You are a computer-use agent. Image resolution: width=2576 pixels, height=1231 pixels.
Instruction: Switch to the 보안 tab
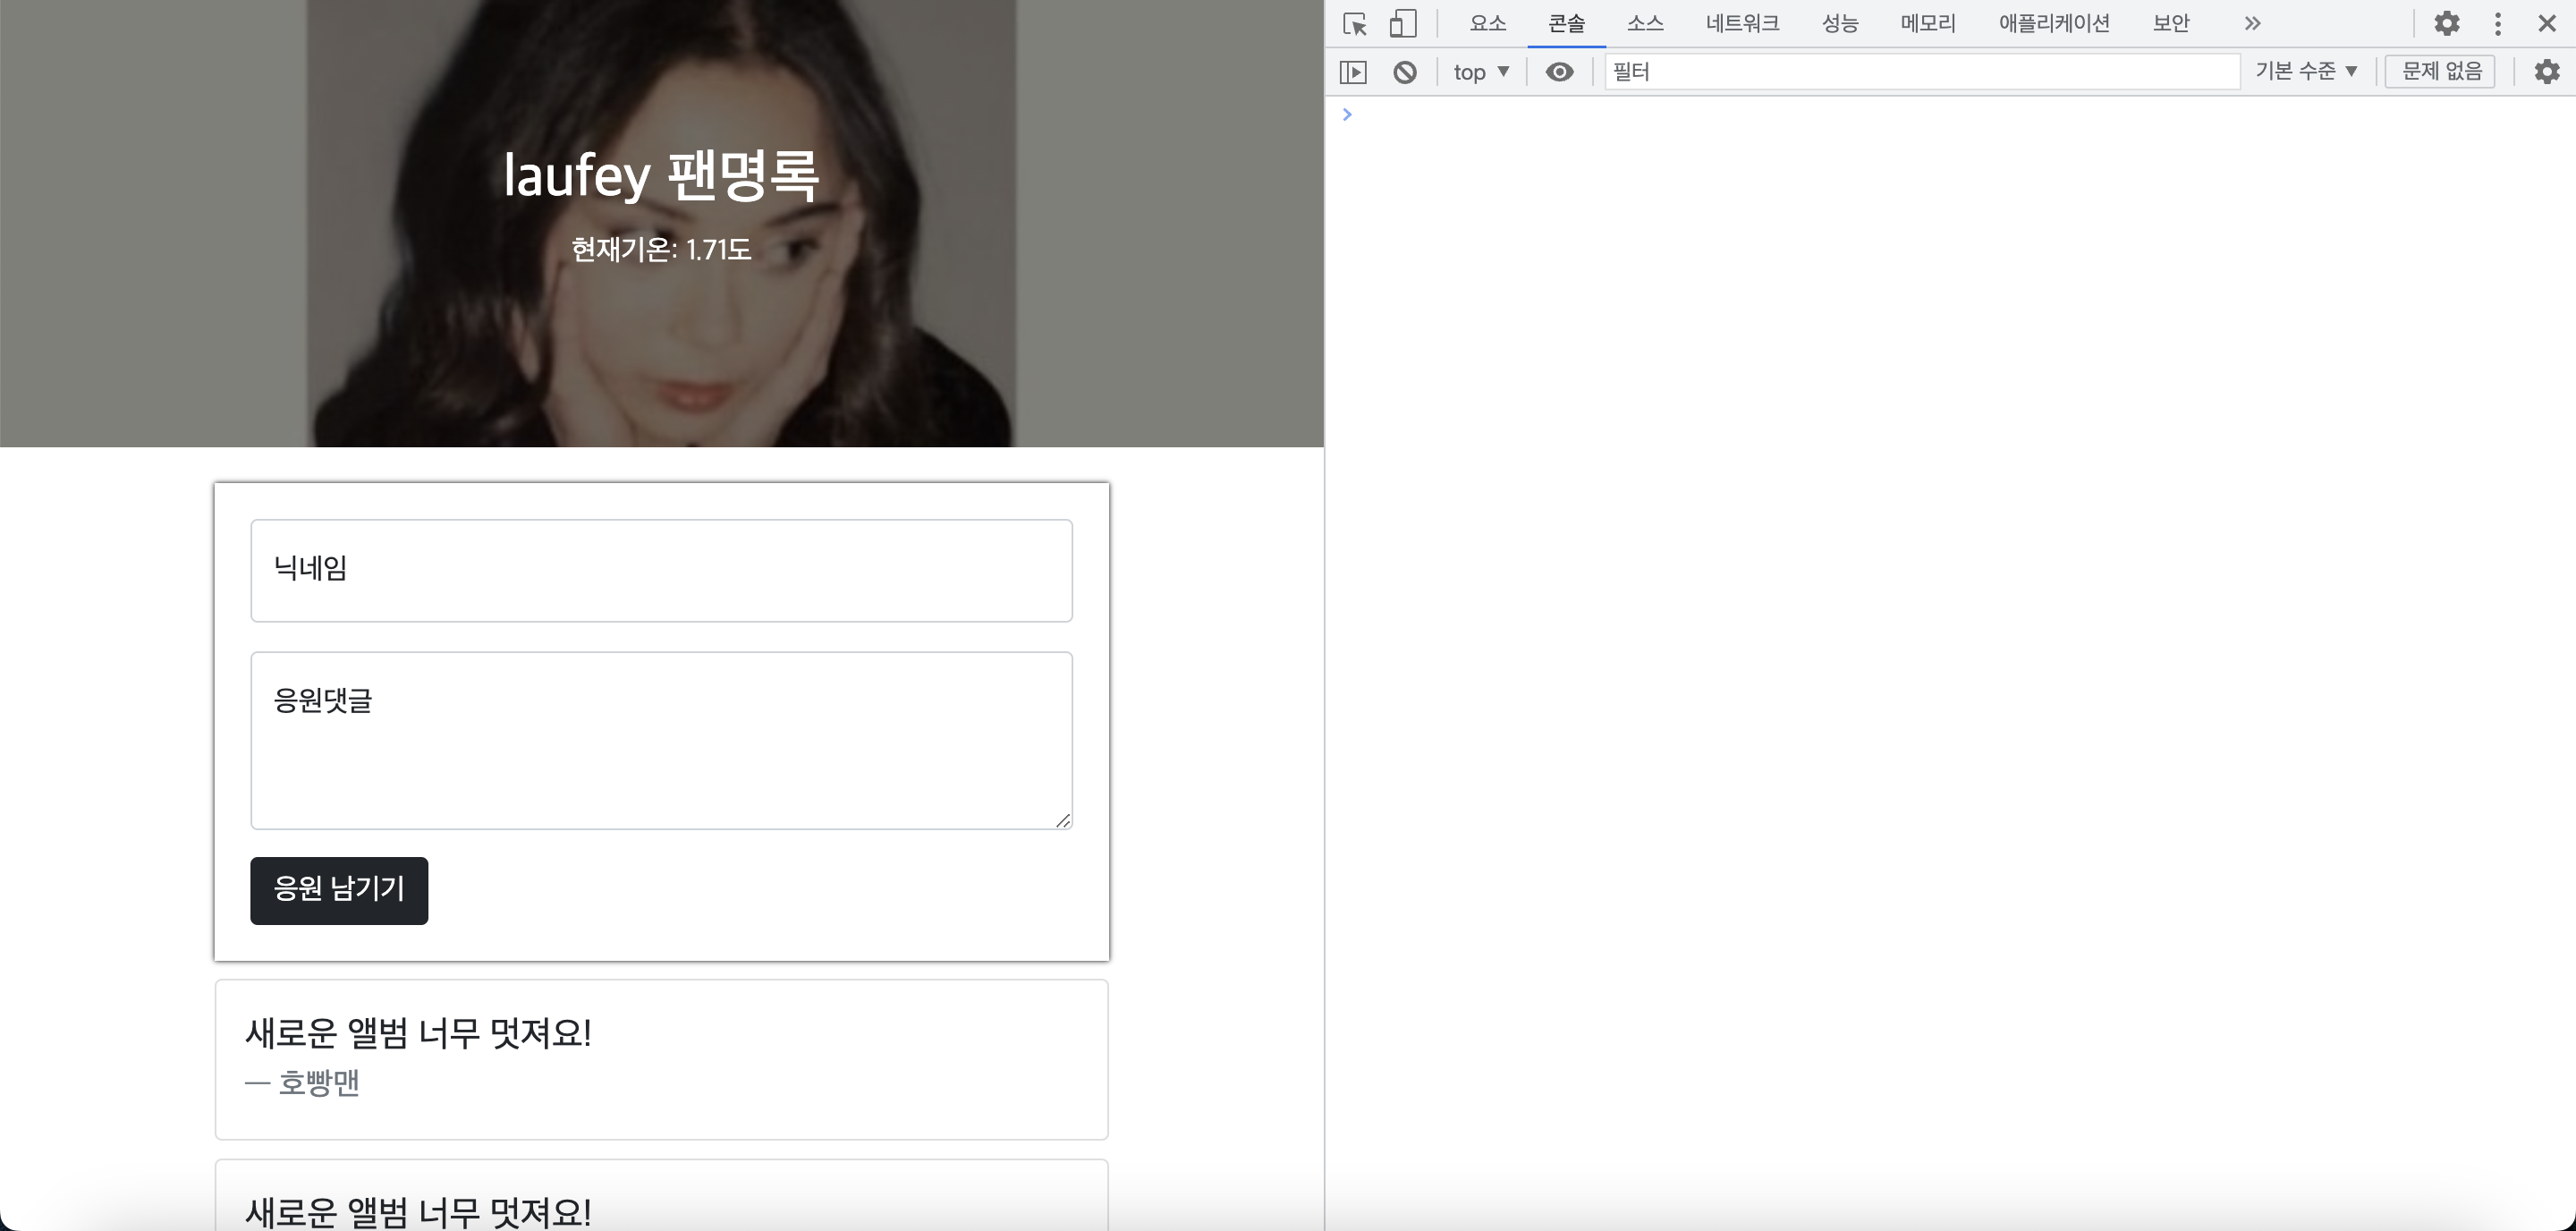2171,23
